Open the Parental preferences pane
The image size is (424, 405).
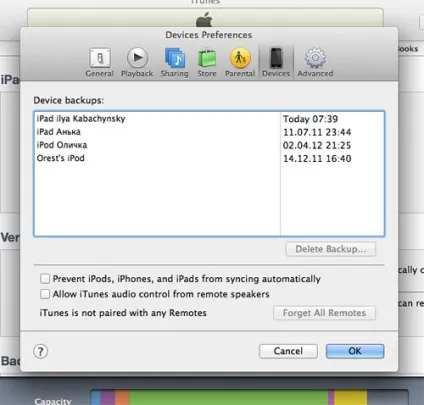pos(240,63)
